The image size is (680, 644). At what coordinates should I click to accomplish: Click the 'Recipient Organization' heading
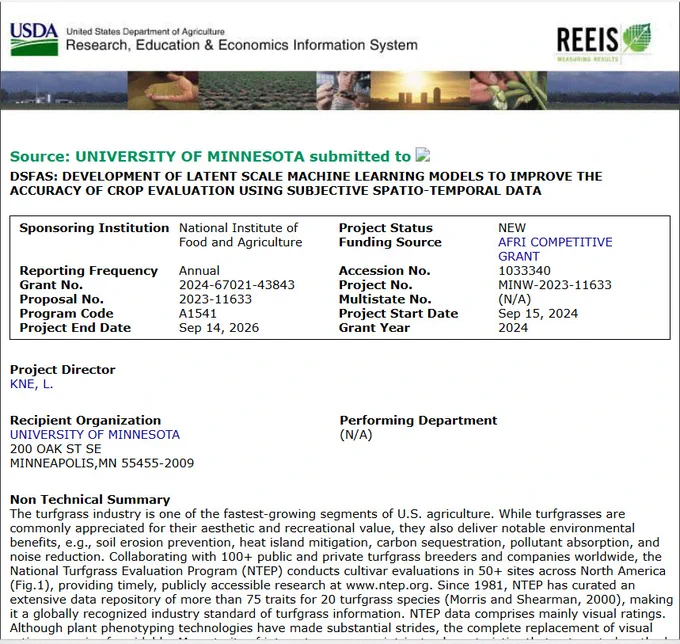(x=85, y=420)
